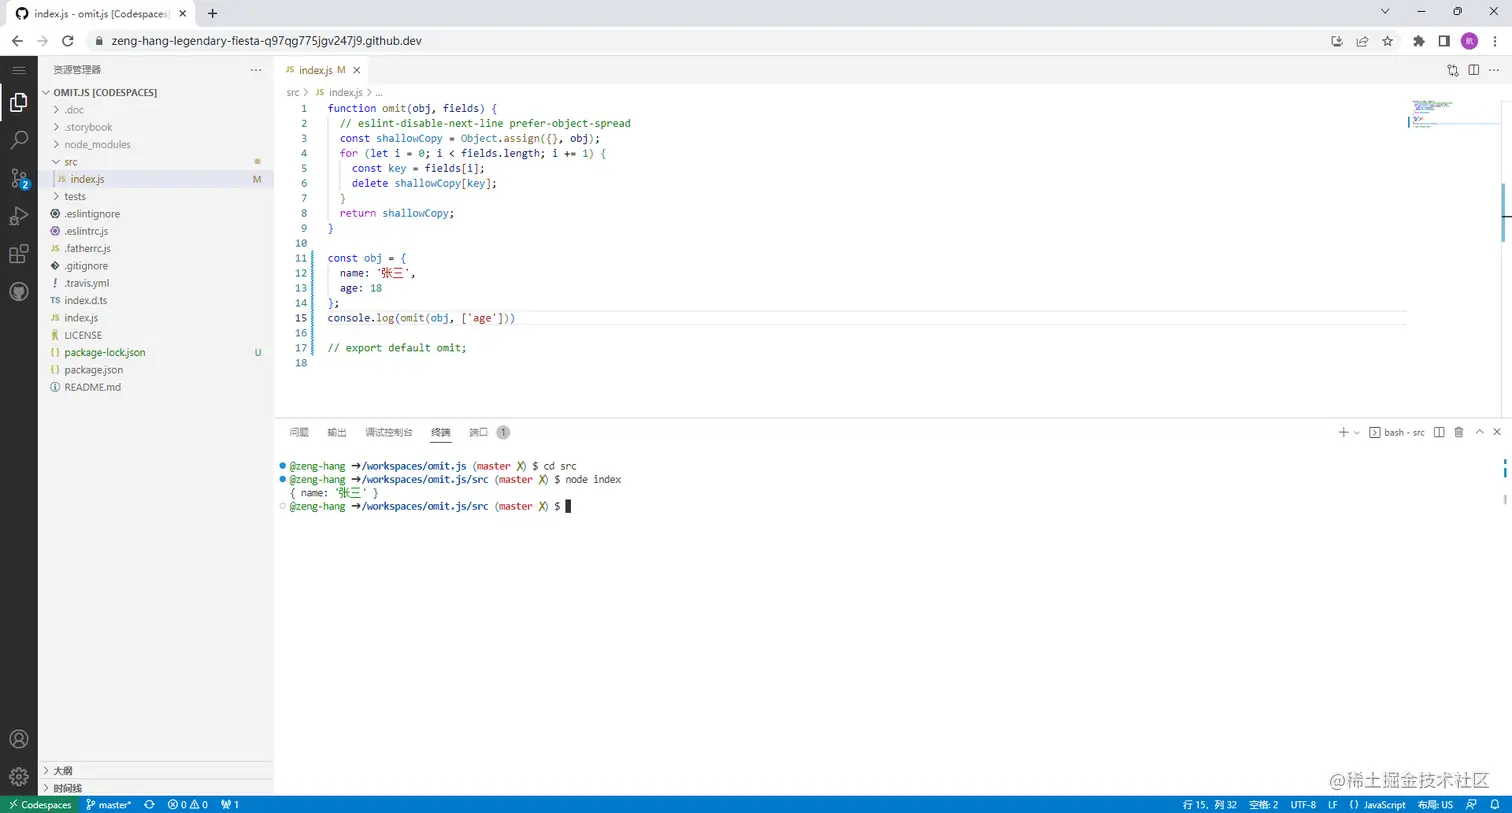This screenshot has width=1512, height=813.
Task: Create a new terminal with plus icon
Action: point(1343,432)
